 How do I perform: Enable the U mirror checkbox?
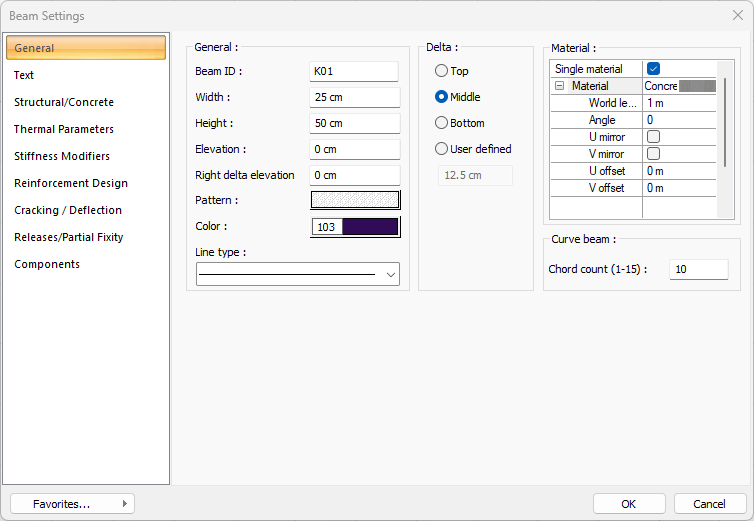click(653, 137)
